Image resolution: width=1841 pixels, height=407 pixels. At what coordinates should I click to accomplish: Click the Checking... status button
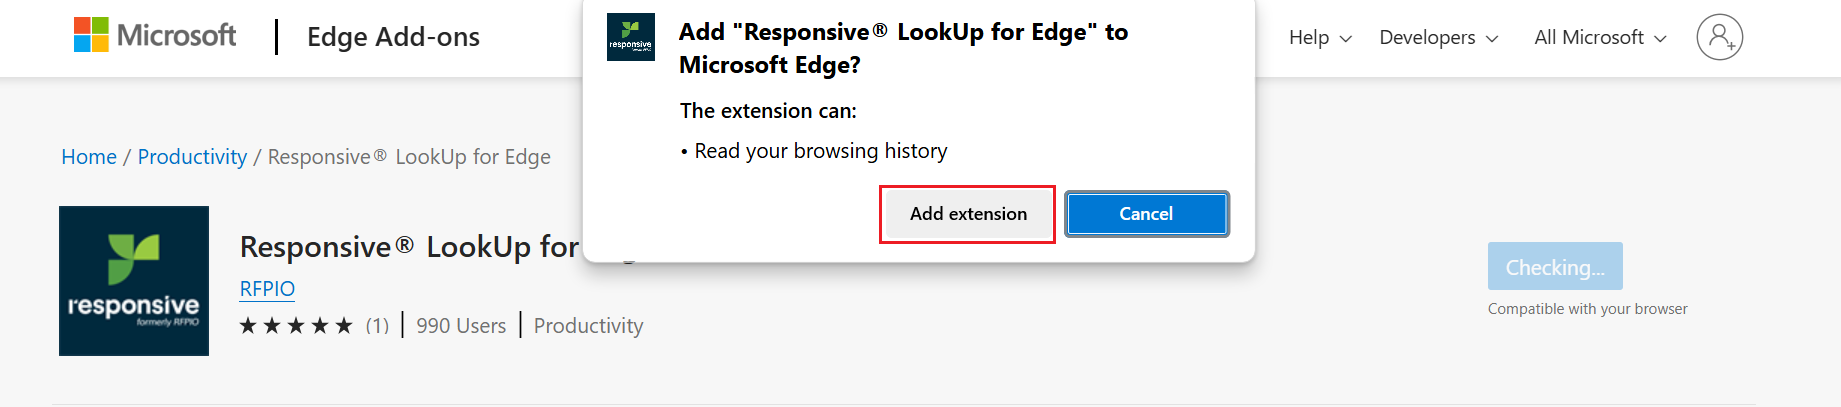click(x=1555, y=267)
